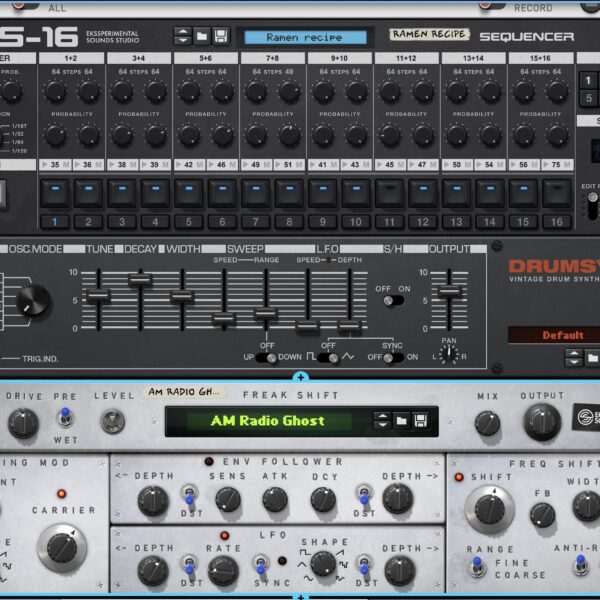The width and height of the screenshot is (600, 600).
Task: Toggle the LFO SYNC switch in Freak Shift
Action: [261, 564]
